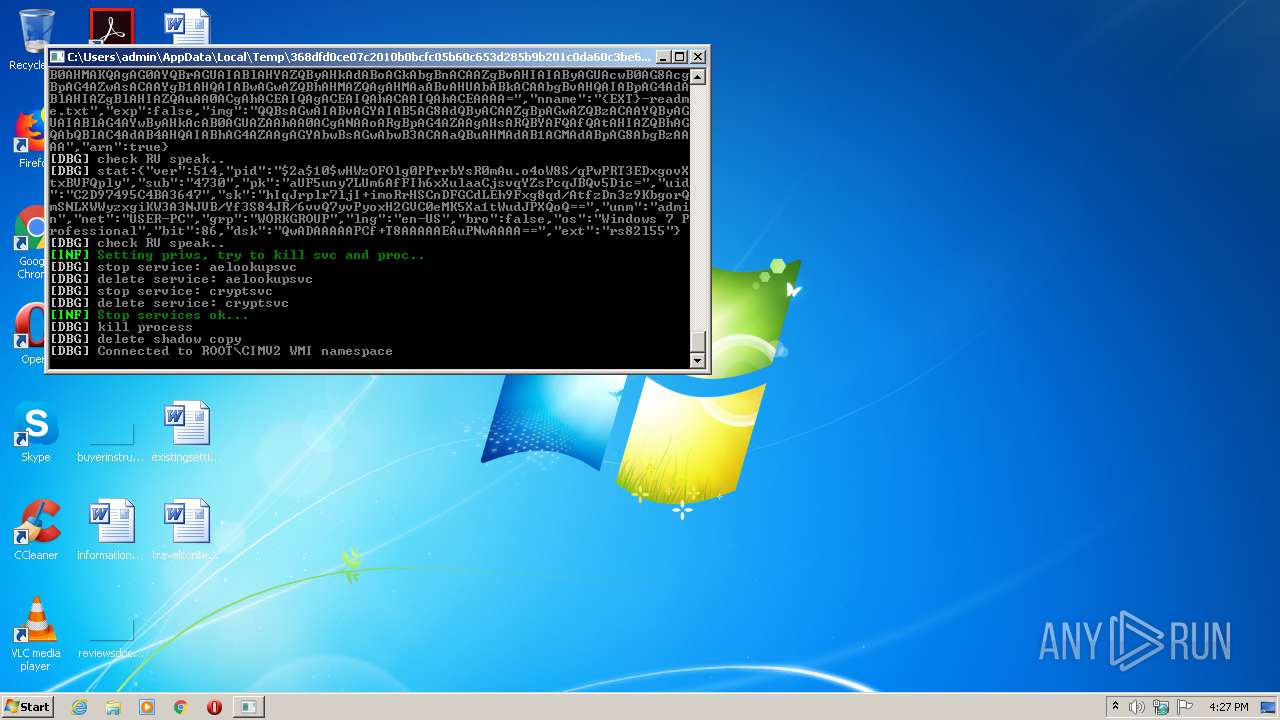Click the console scrollbar up arrow
The image size is (1280, 720).
tap(698, 77)
